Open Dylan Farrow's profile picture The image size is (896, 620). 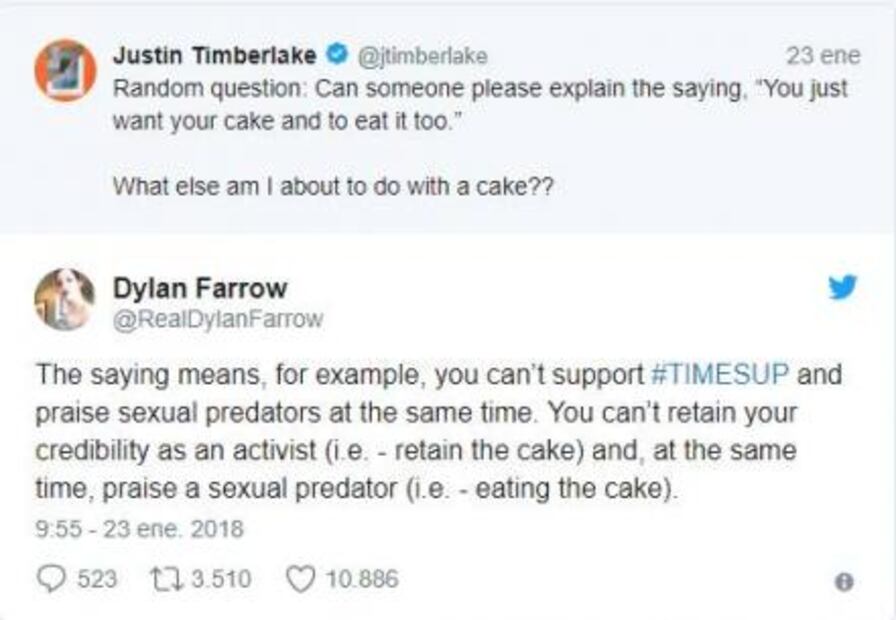pos(65,300)
